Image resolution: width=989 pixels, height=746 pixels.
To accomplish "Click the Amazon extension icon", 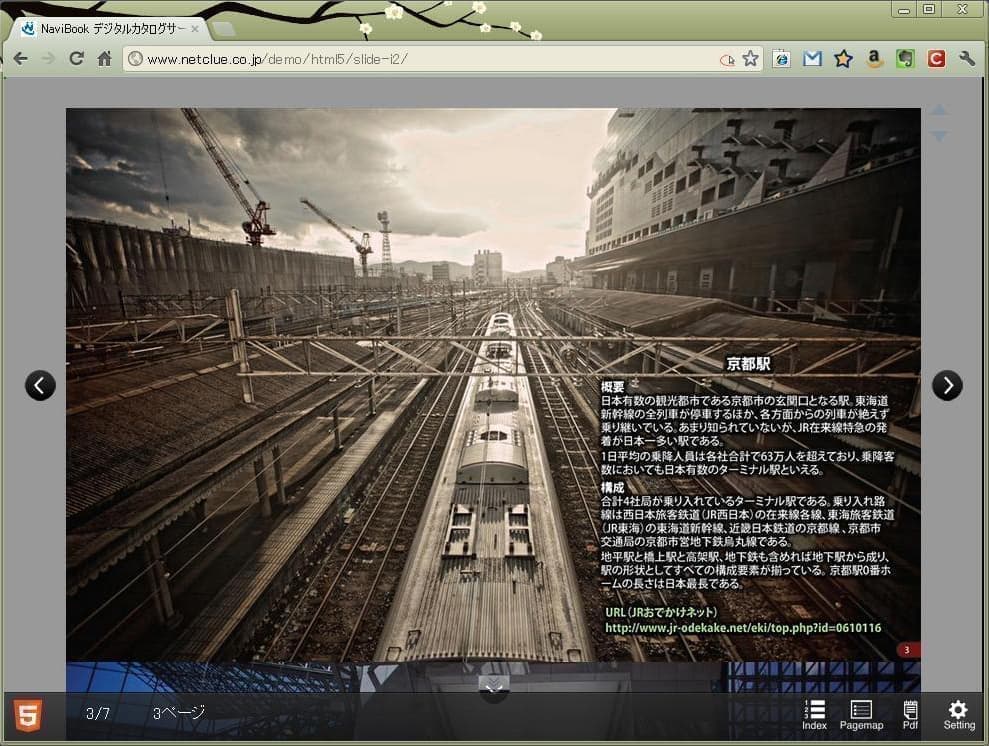I will pyautogui.click(x=874, y=59).
